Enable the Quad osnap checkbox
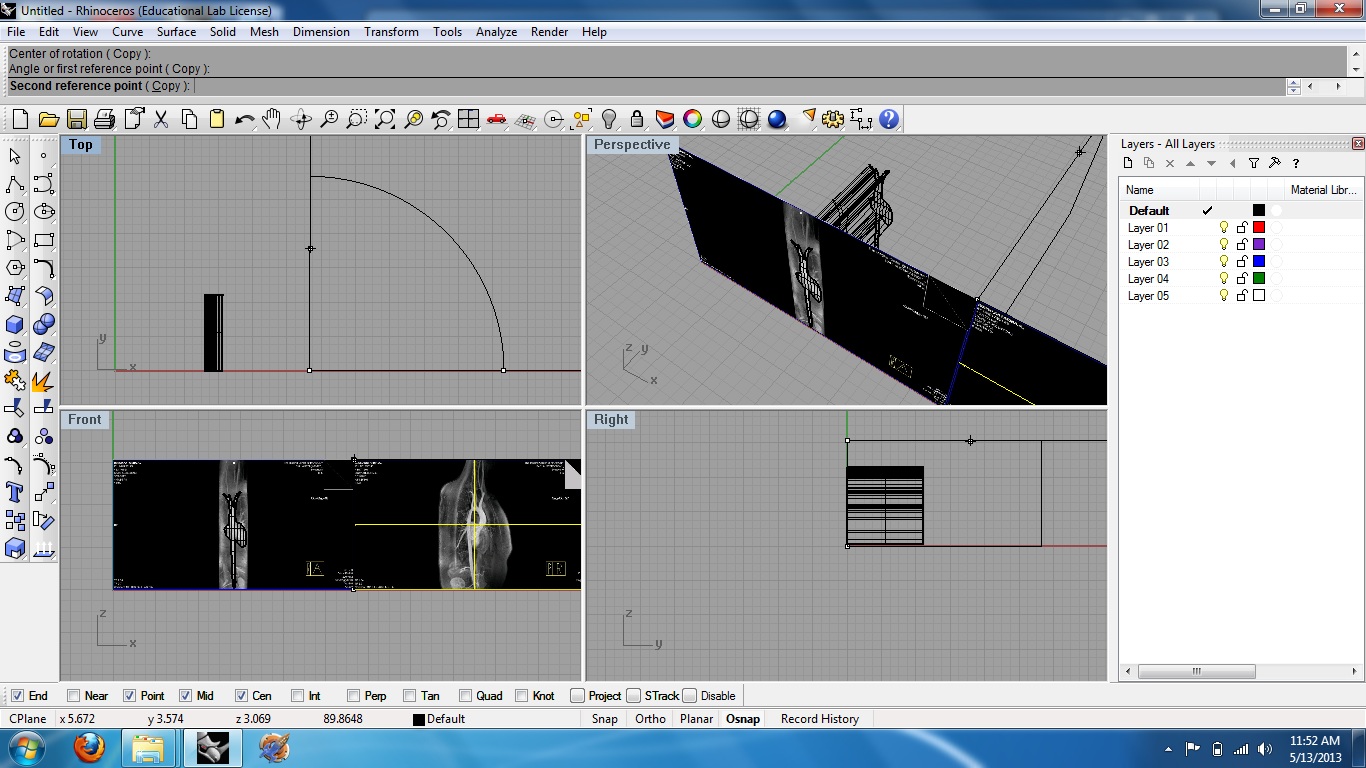 tap(466, 696)
